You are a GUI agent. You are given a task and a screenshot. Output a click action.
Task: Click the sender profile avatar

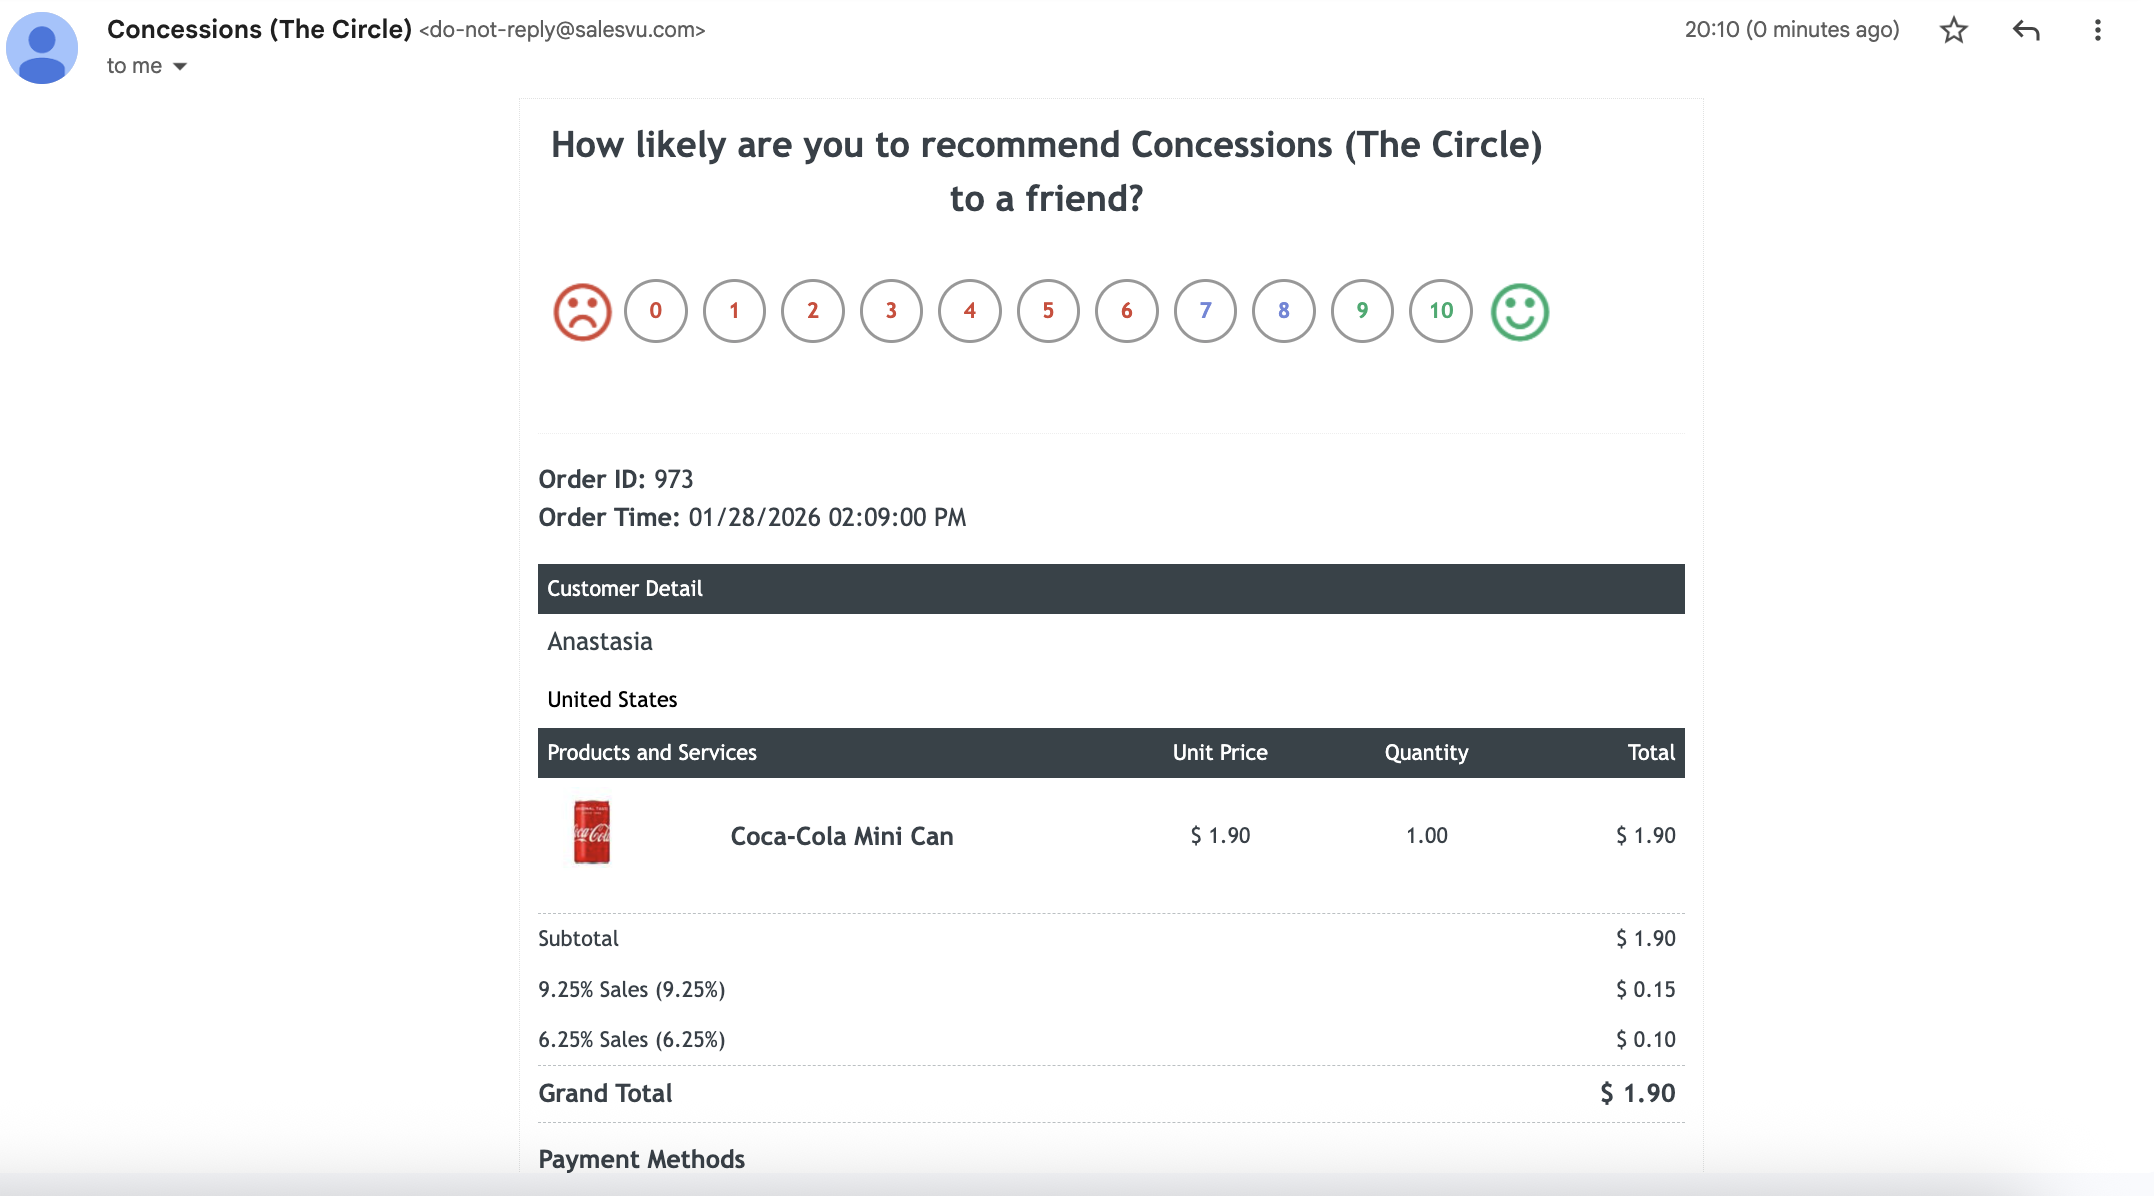click(x=42, y=48)
